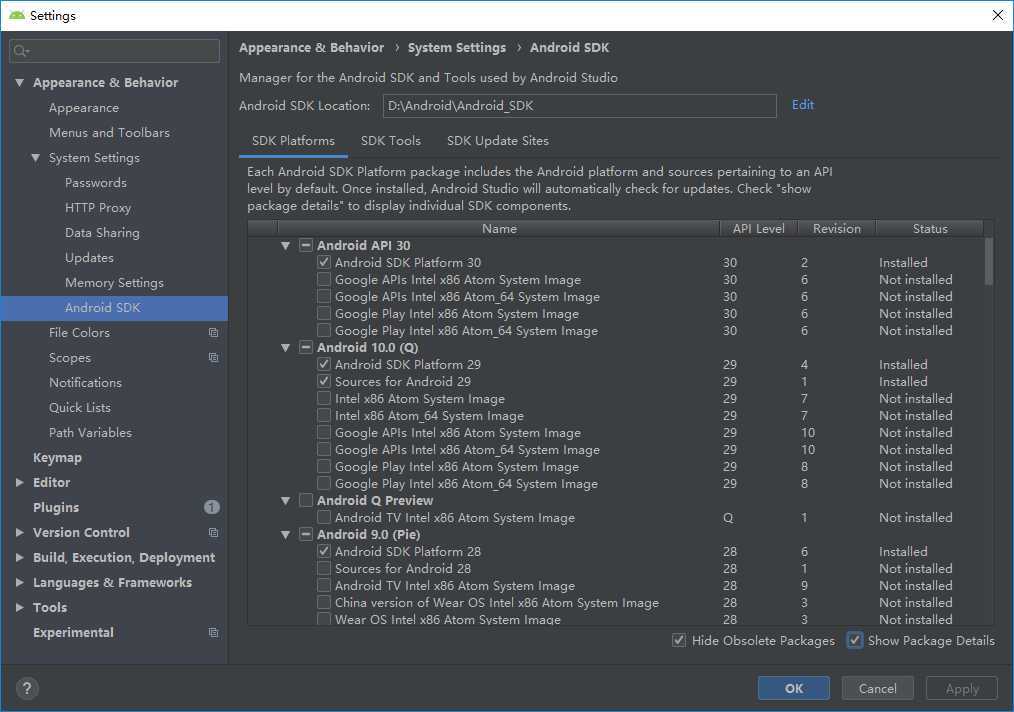1014x712 pixels.
Task: Collapse the Android 9.0 (Pie) group
Action: click(285, 535)
